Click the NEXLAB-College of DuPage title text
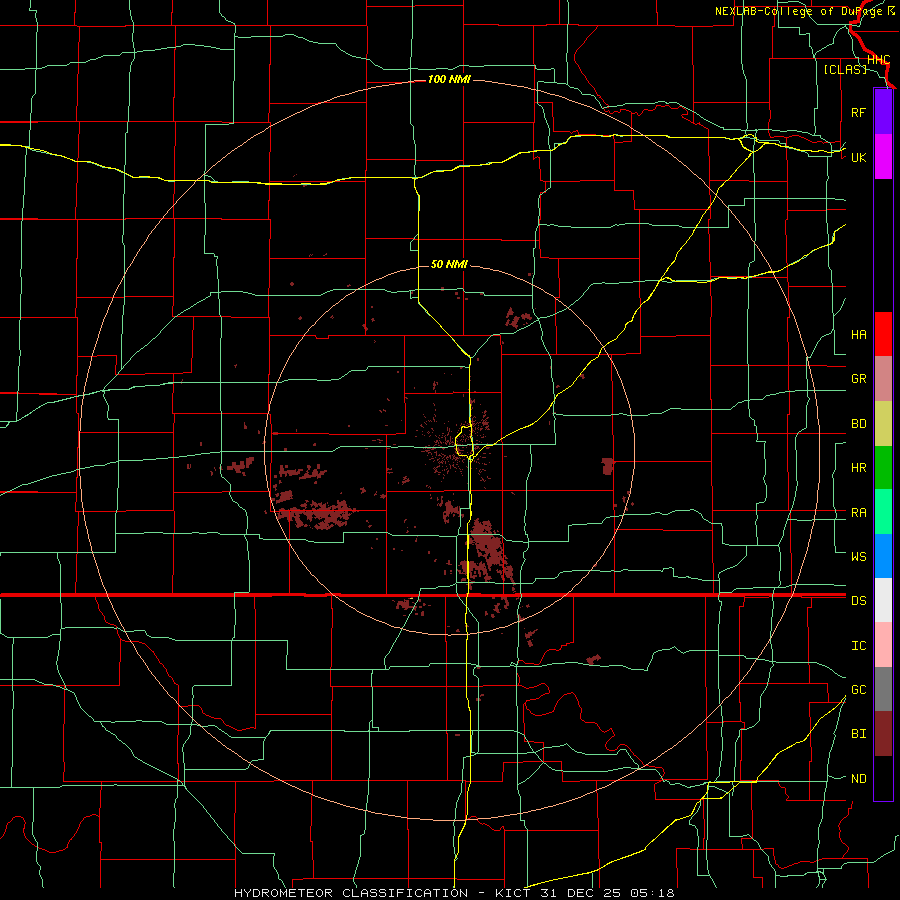This screenshot has width=900, height=900. pos(800,11)
